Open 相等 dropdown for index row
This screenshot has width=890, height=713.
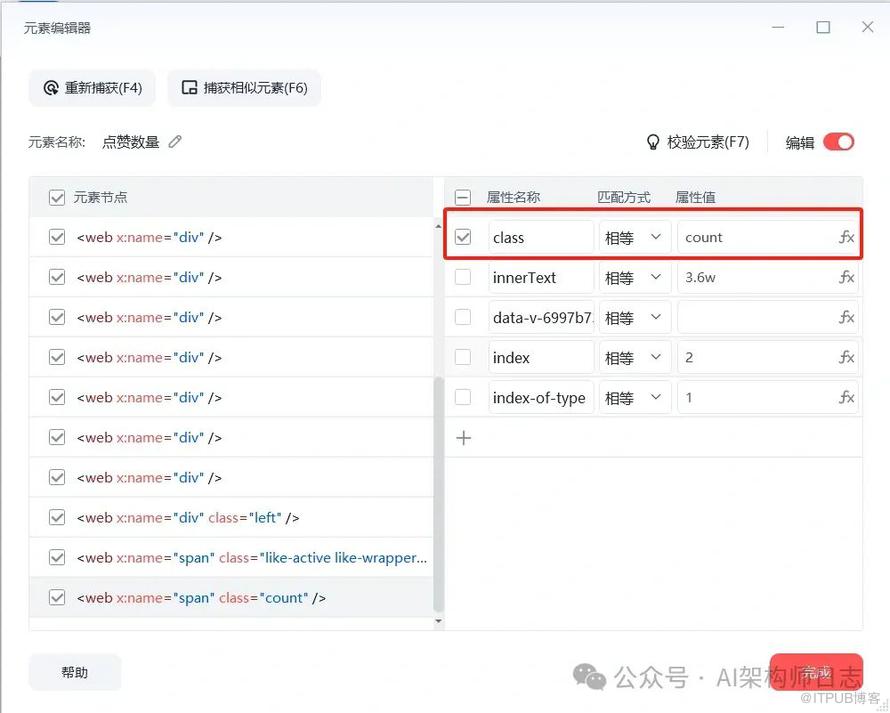[x=635, y=358]
